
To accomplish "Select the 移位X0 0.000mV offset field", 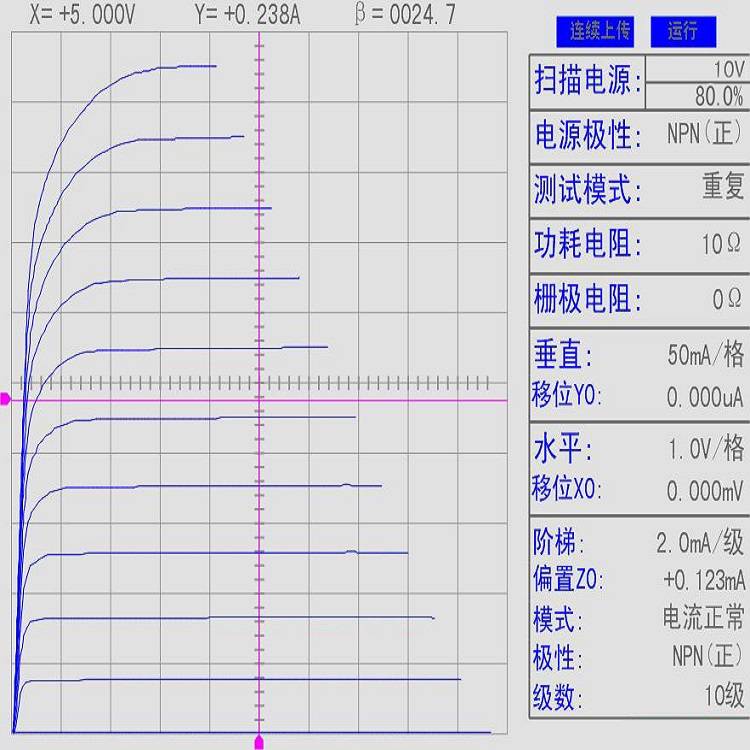I will coord(704,491).
